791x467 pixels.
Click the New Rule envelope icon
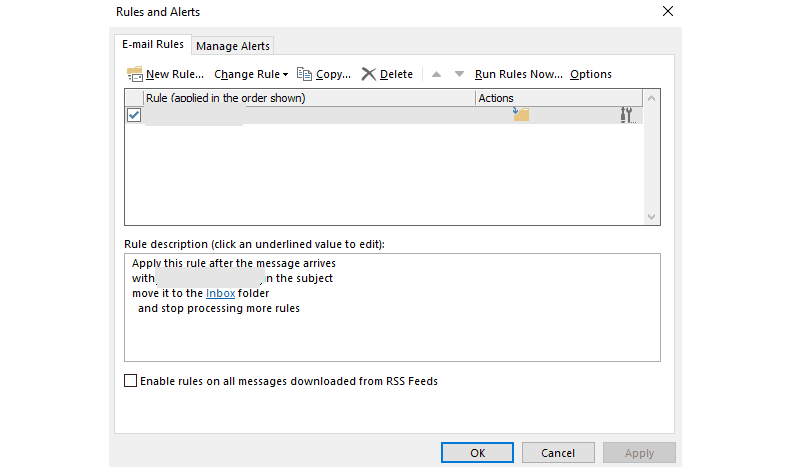(135, 74)
